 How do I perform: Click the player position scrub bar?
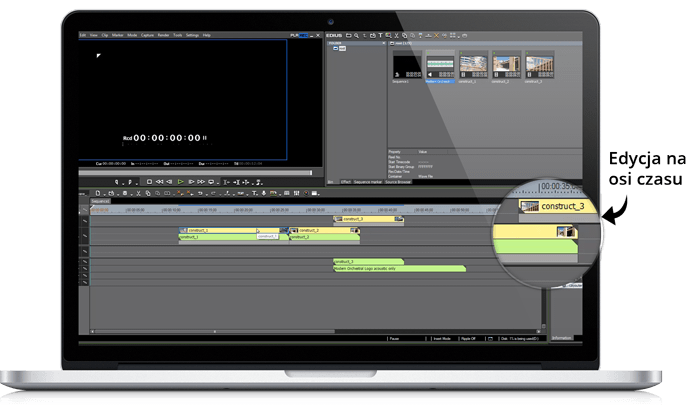click(x=200, y=171)
